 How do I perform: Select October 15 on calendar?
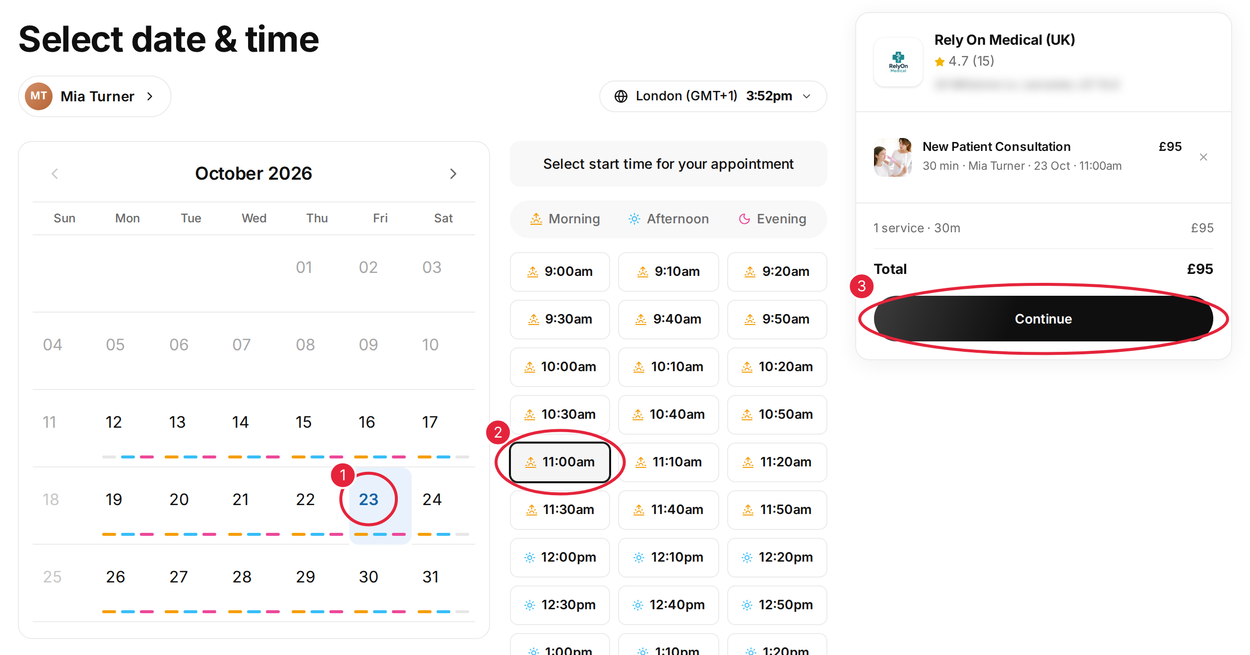click(304, 423)
